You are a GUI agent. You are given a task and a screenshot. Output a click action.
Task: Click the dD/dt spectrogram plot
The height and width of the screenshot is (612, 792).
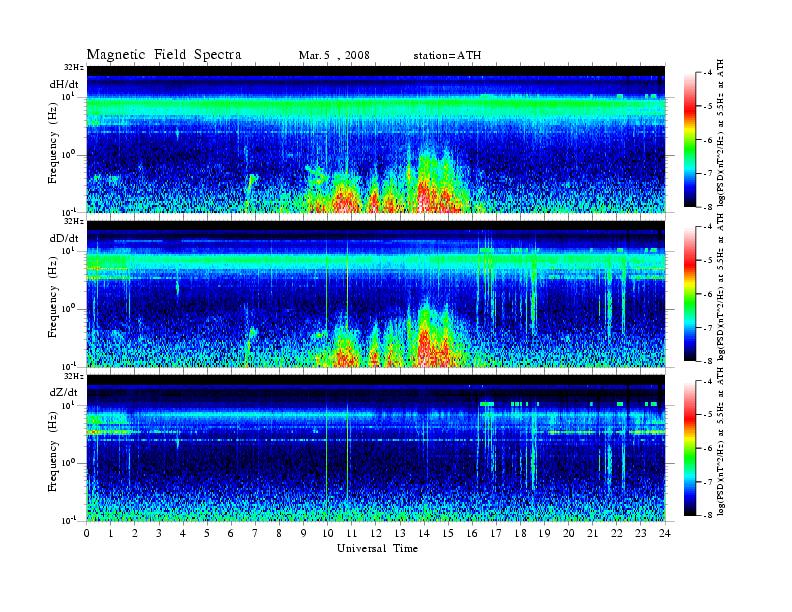point(376,294)
